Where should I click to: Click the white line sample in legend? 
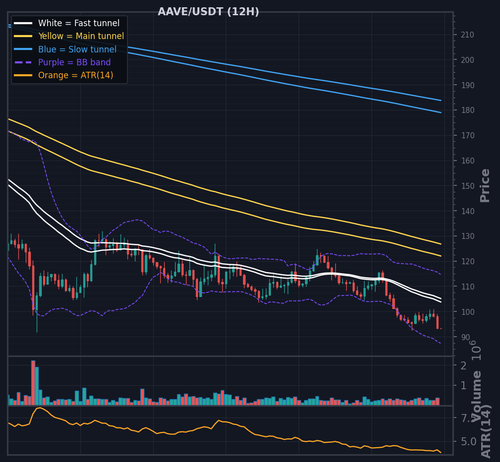[23, 23]
